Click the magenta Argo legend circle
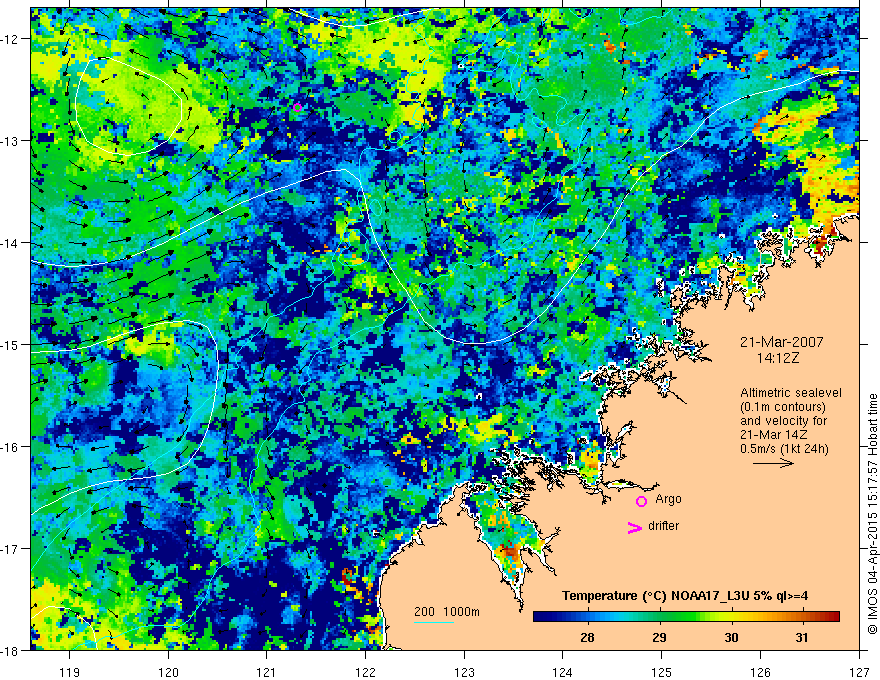880x680 pixels. (641, 501)
